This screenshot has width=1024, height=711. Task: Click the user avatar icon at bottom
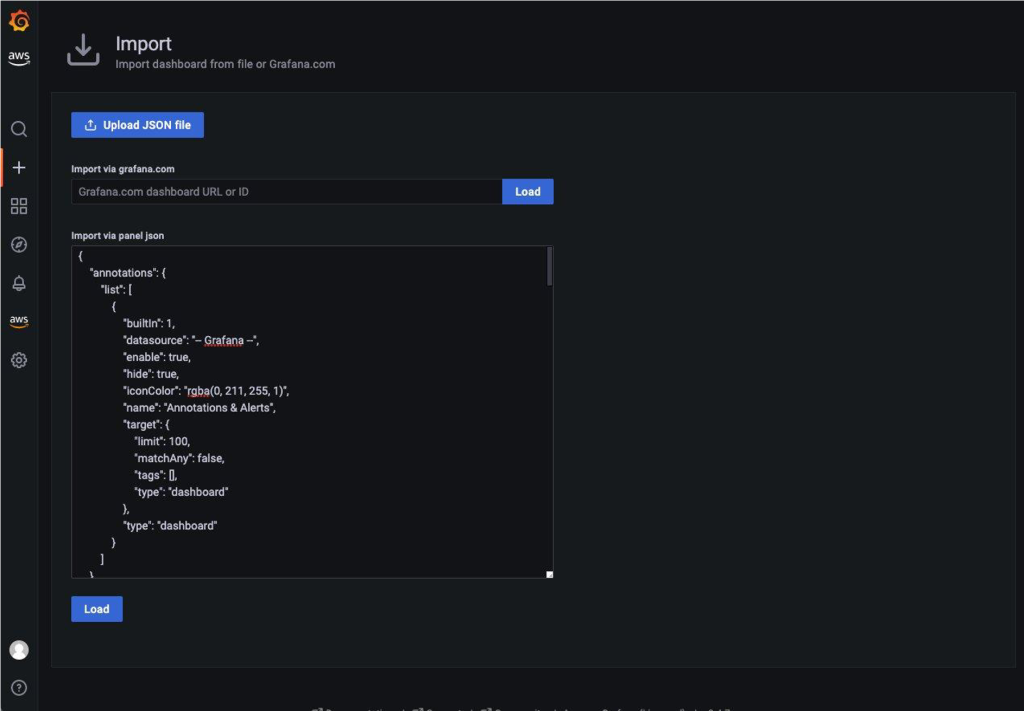[18, 649]
